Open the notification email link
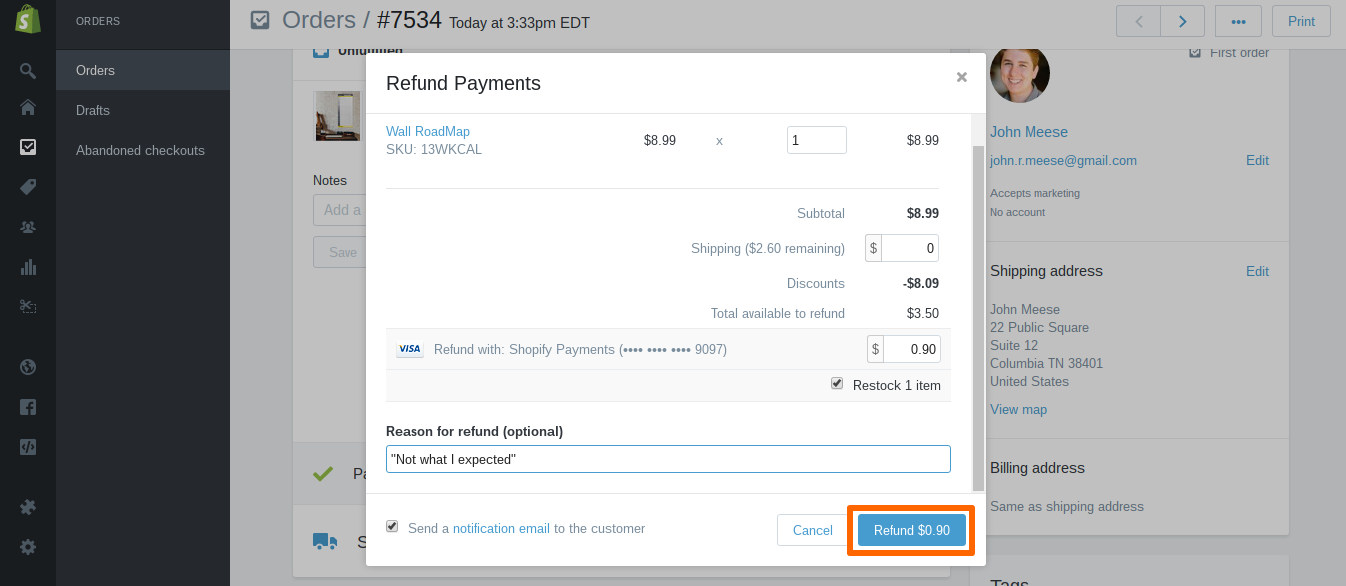 [x=501, y=528]
